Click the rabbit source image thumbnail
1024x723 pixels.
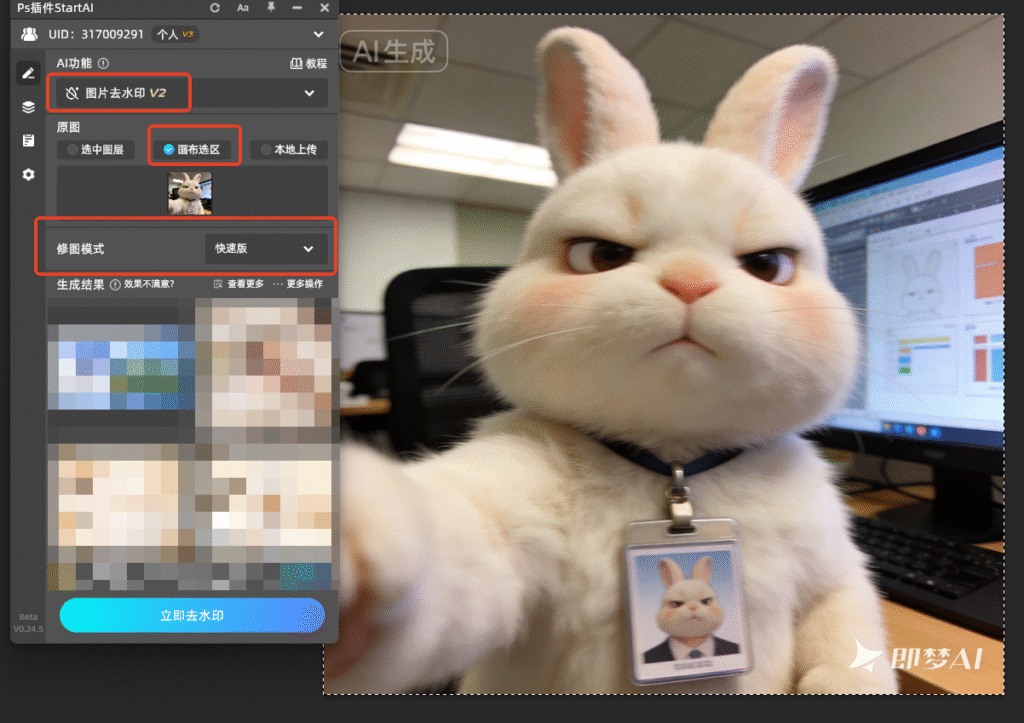[x=190, y=193]
